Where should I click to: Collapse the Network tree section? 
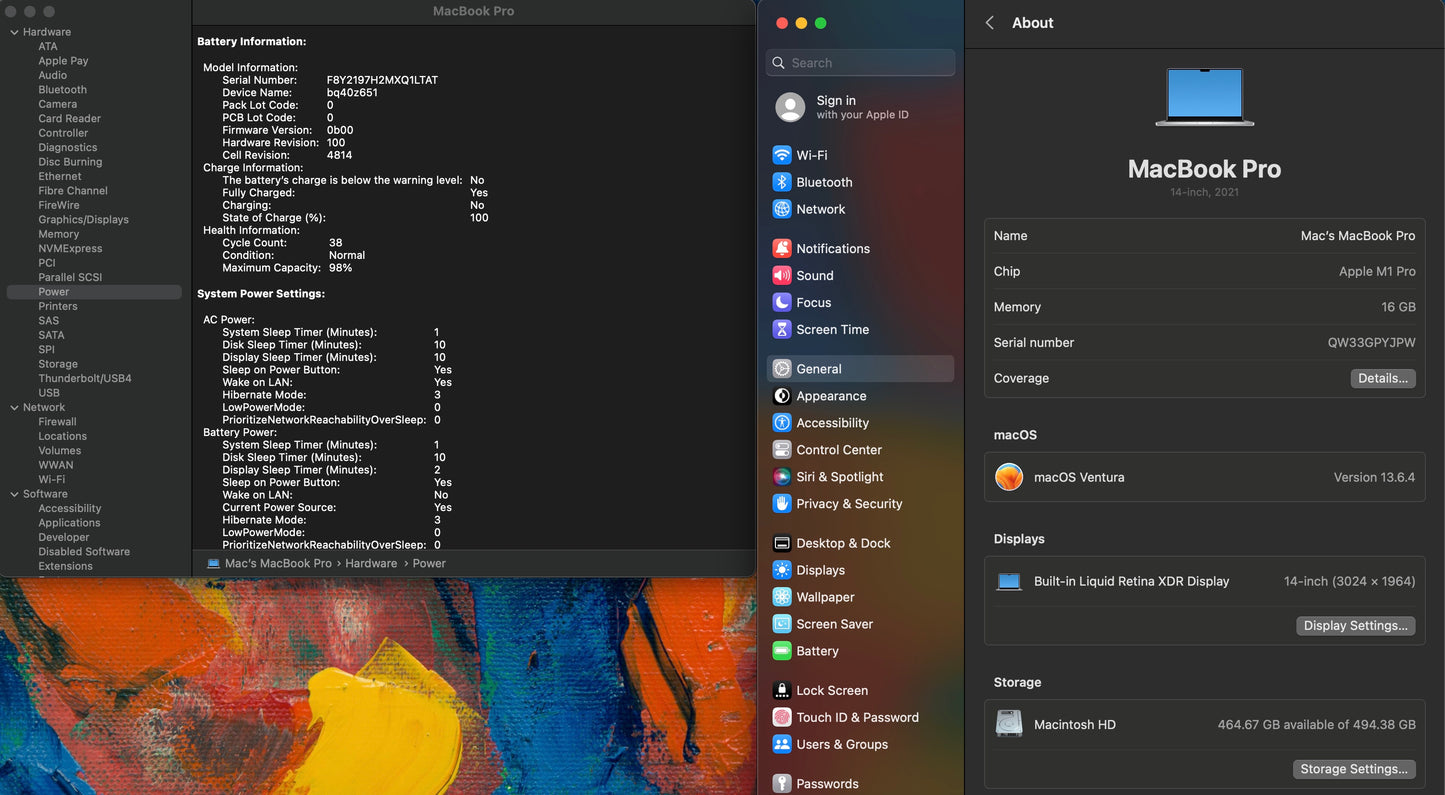pos(14,407)
